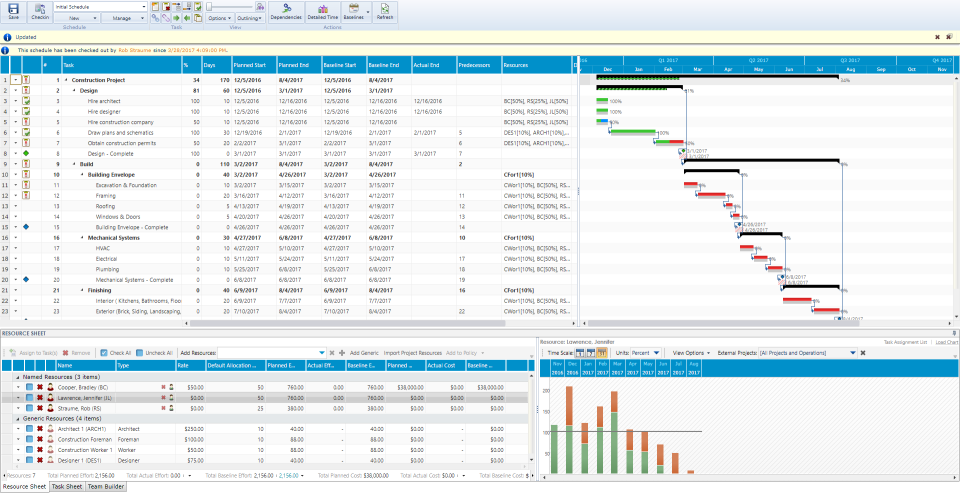
Task: Click the outdent task green left arrow
Action: 187,18
